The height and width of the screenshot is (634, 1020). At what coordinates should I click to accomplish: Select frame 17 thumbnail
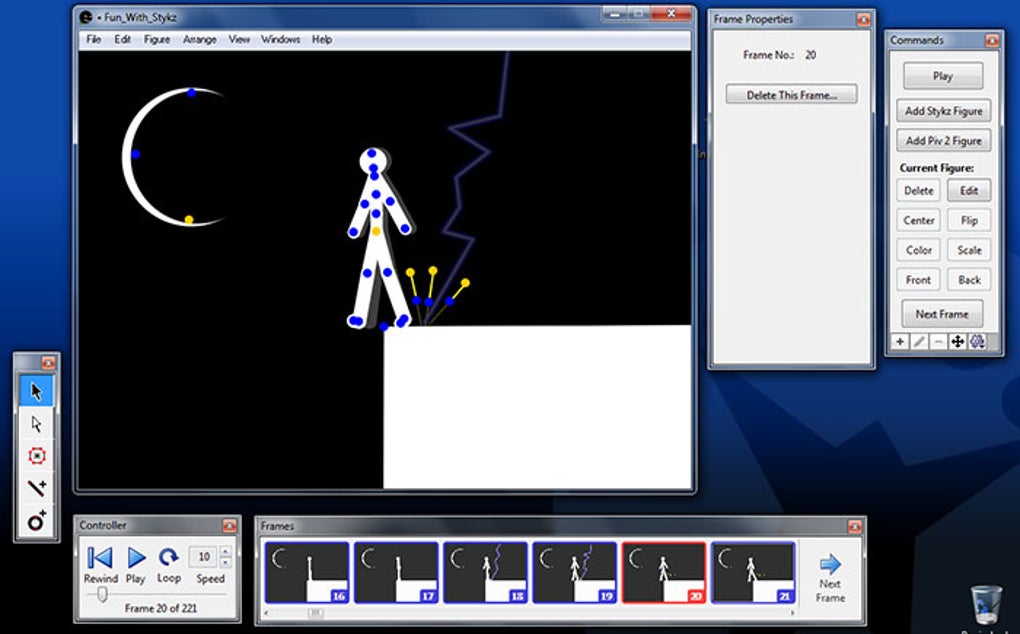(396, 573)
